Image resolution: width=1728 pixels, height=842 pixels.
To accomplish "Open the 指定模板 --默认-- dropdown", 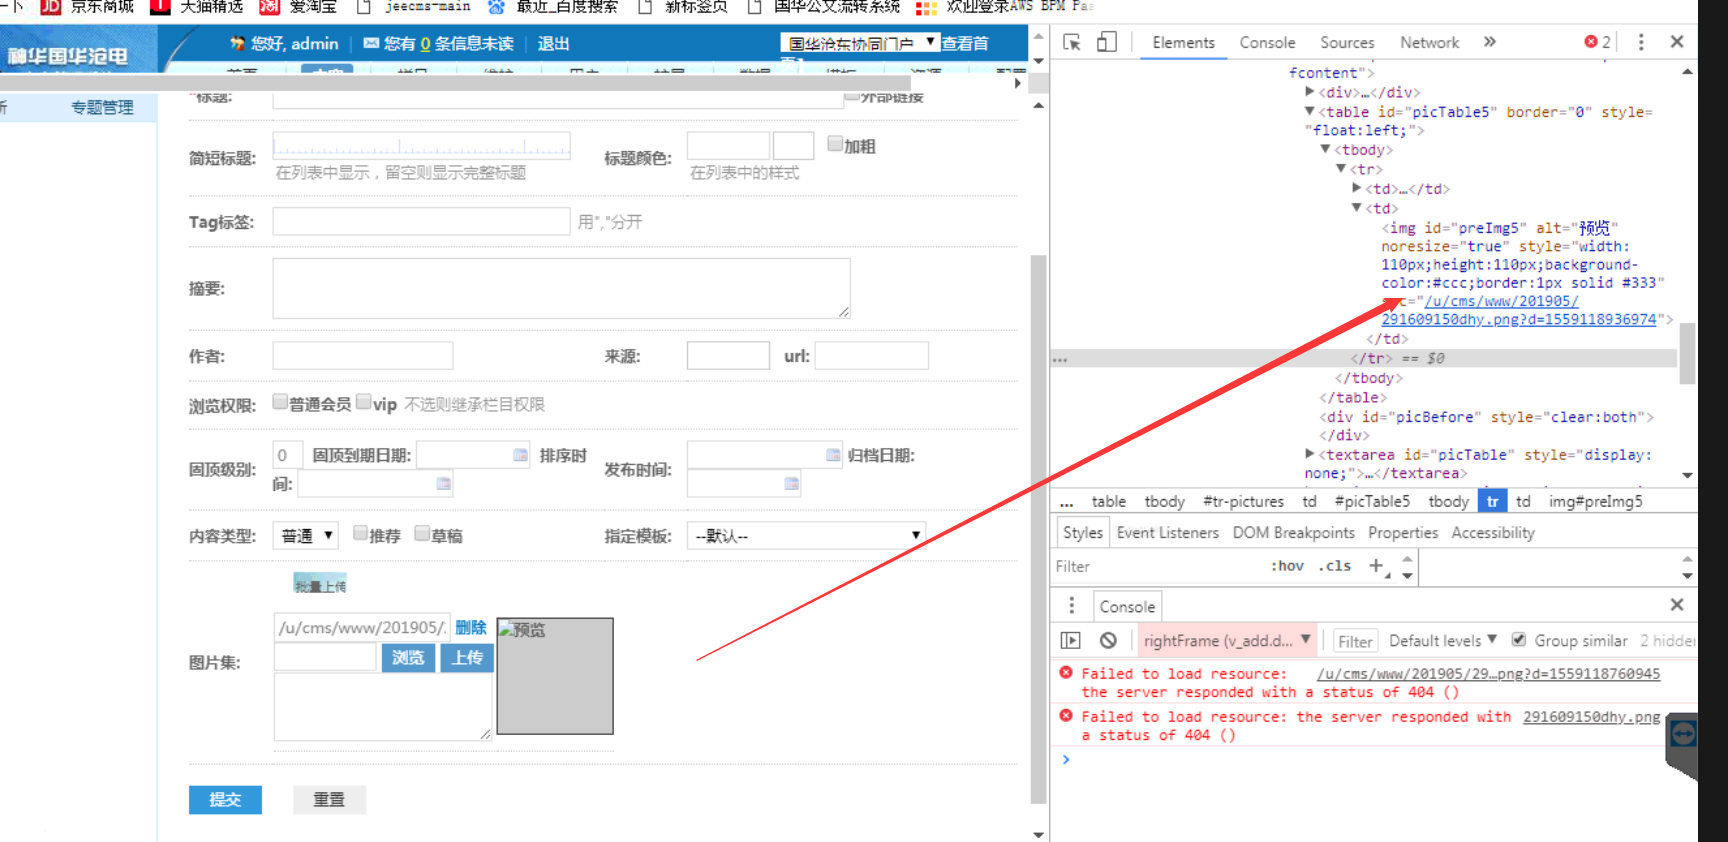I will coord(806,536).
